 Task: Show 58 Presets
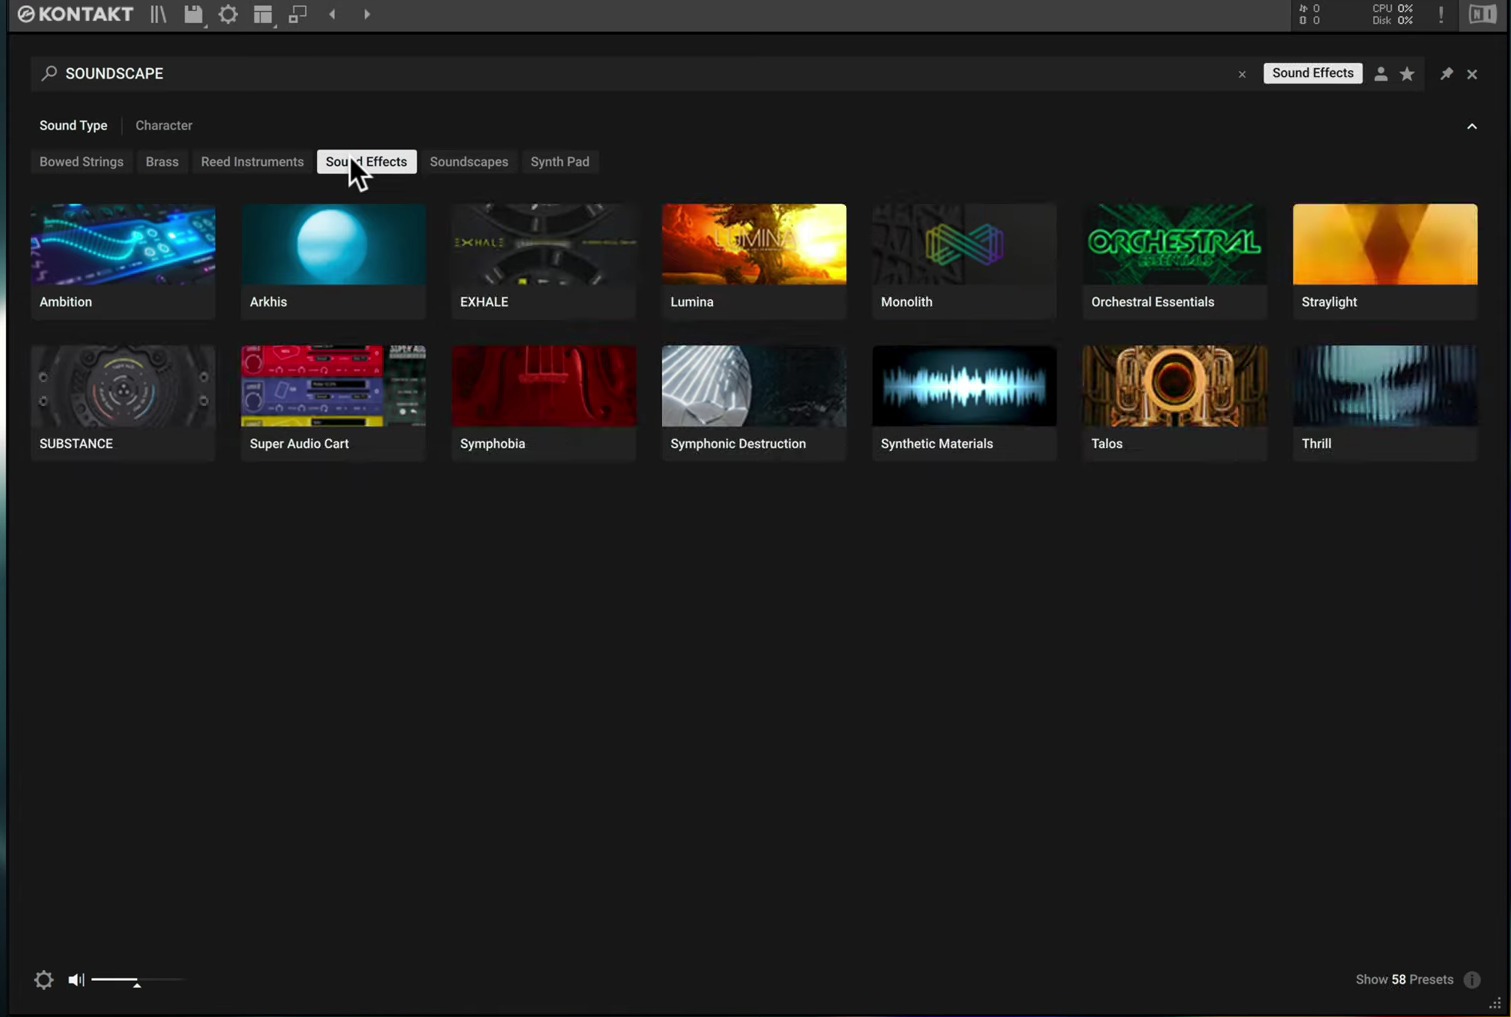point(1404,980)
